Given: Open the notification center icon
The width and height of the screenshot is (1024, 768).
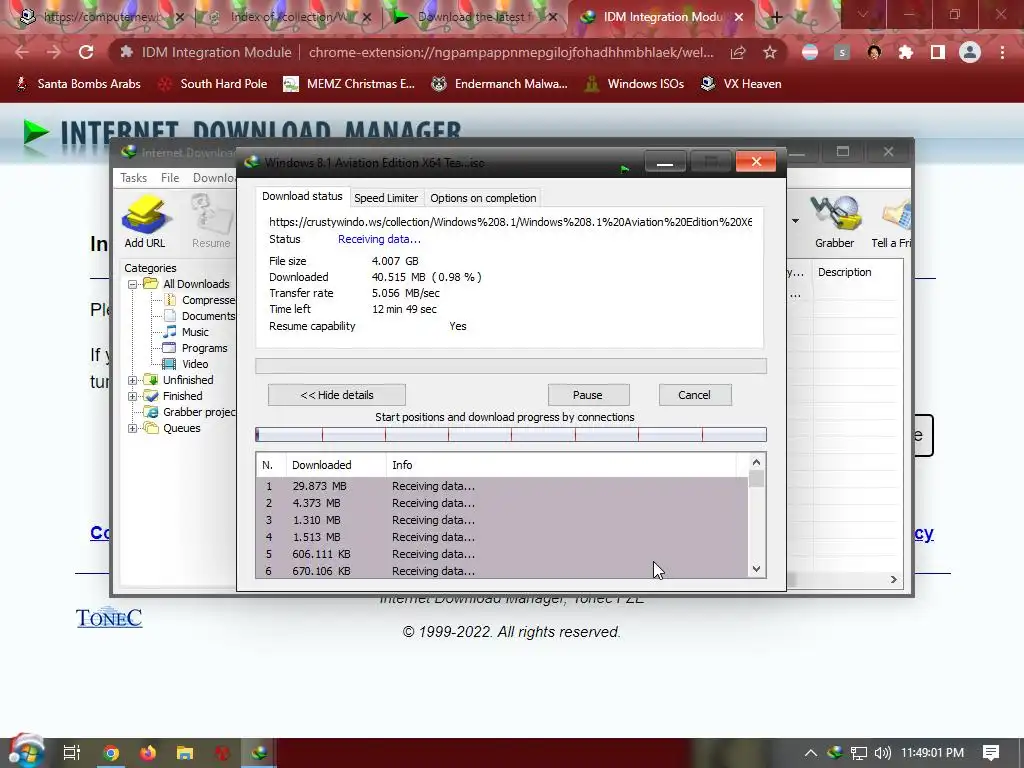Looking at the screenshot, I should pos(991,753).
